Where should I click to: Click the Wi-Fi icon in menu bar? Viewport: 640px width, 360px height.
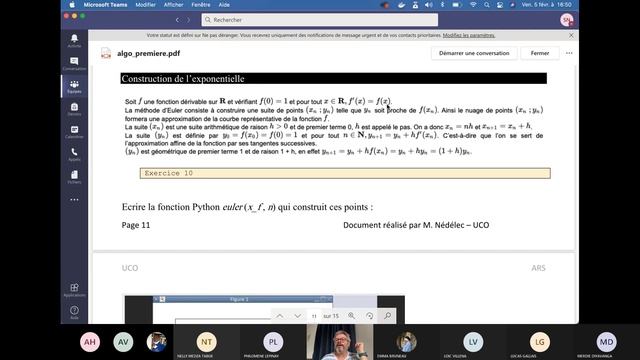473,5
